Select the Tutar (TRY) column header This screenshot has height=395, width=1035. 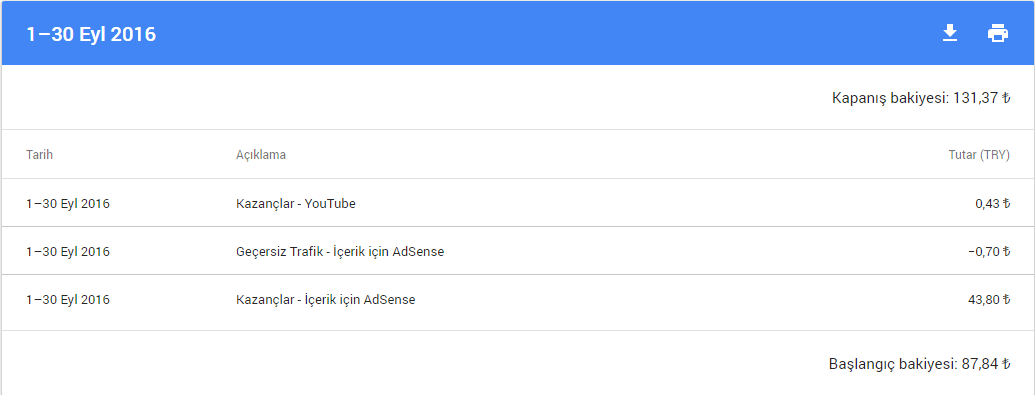coord(979,155)
